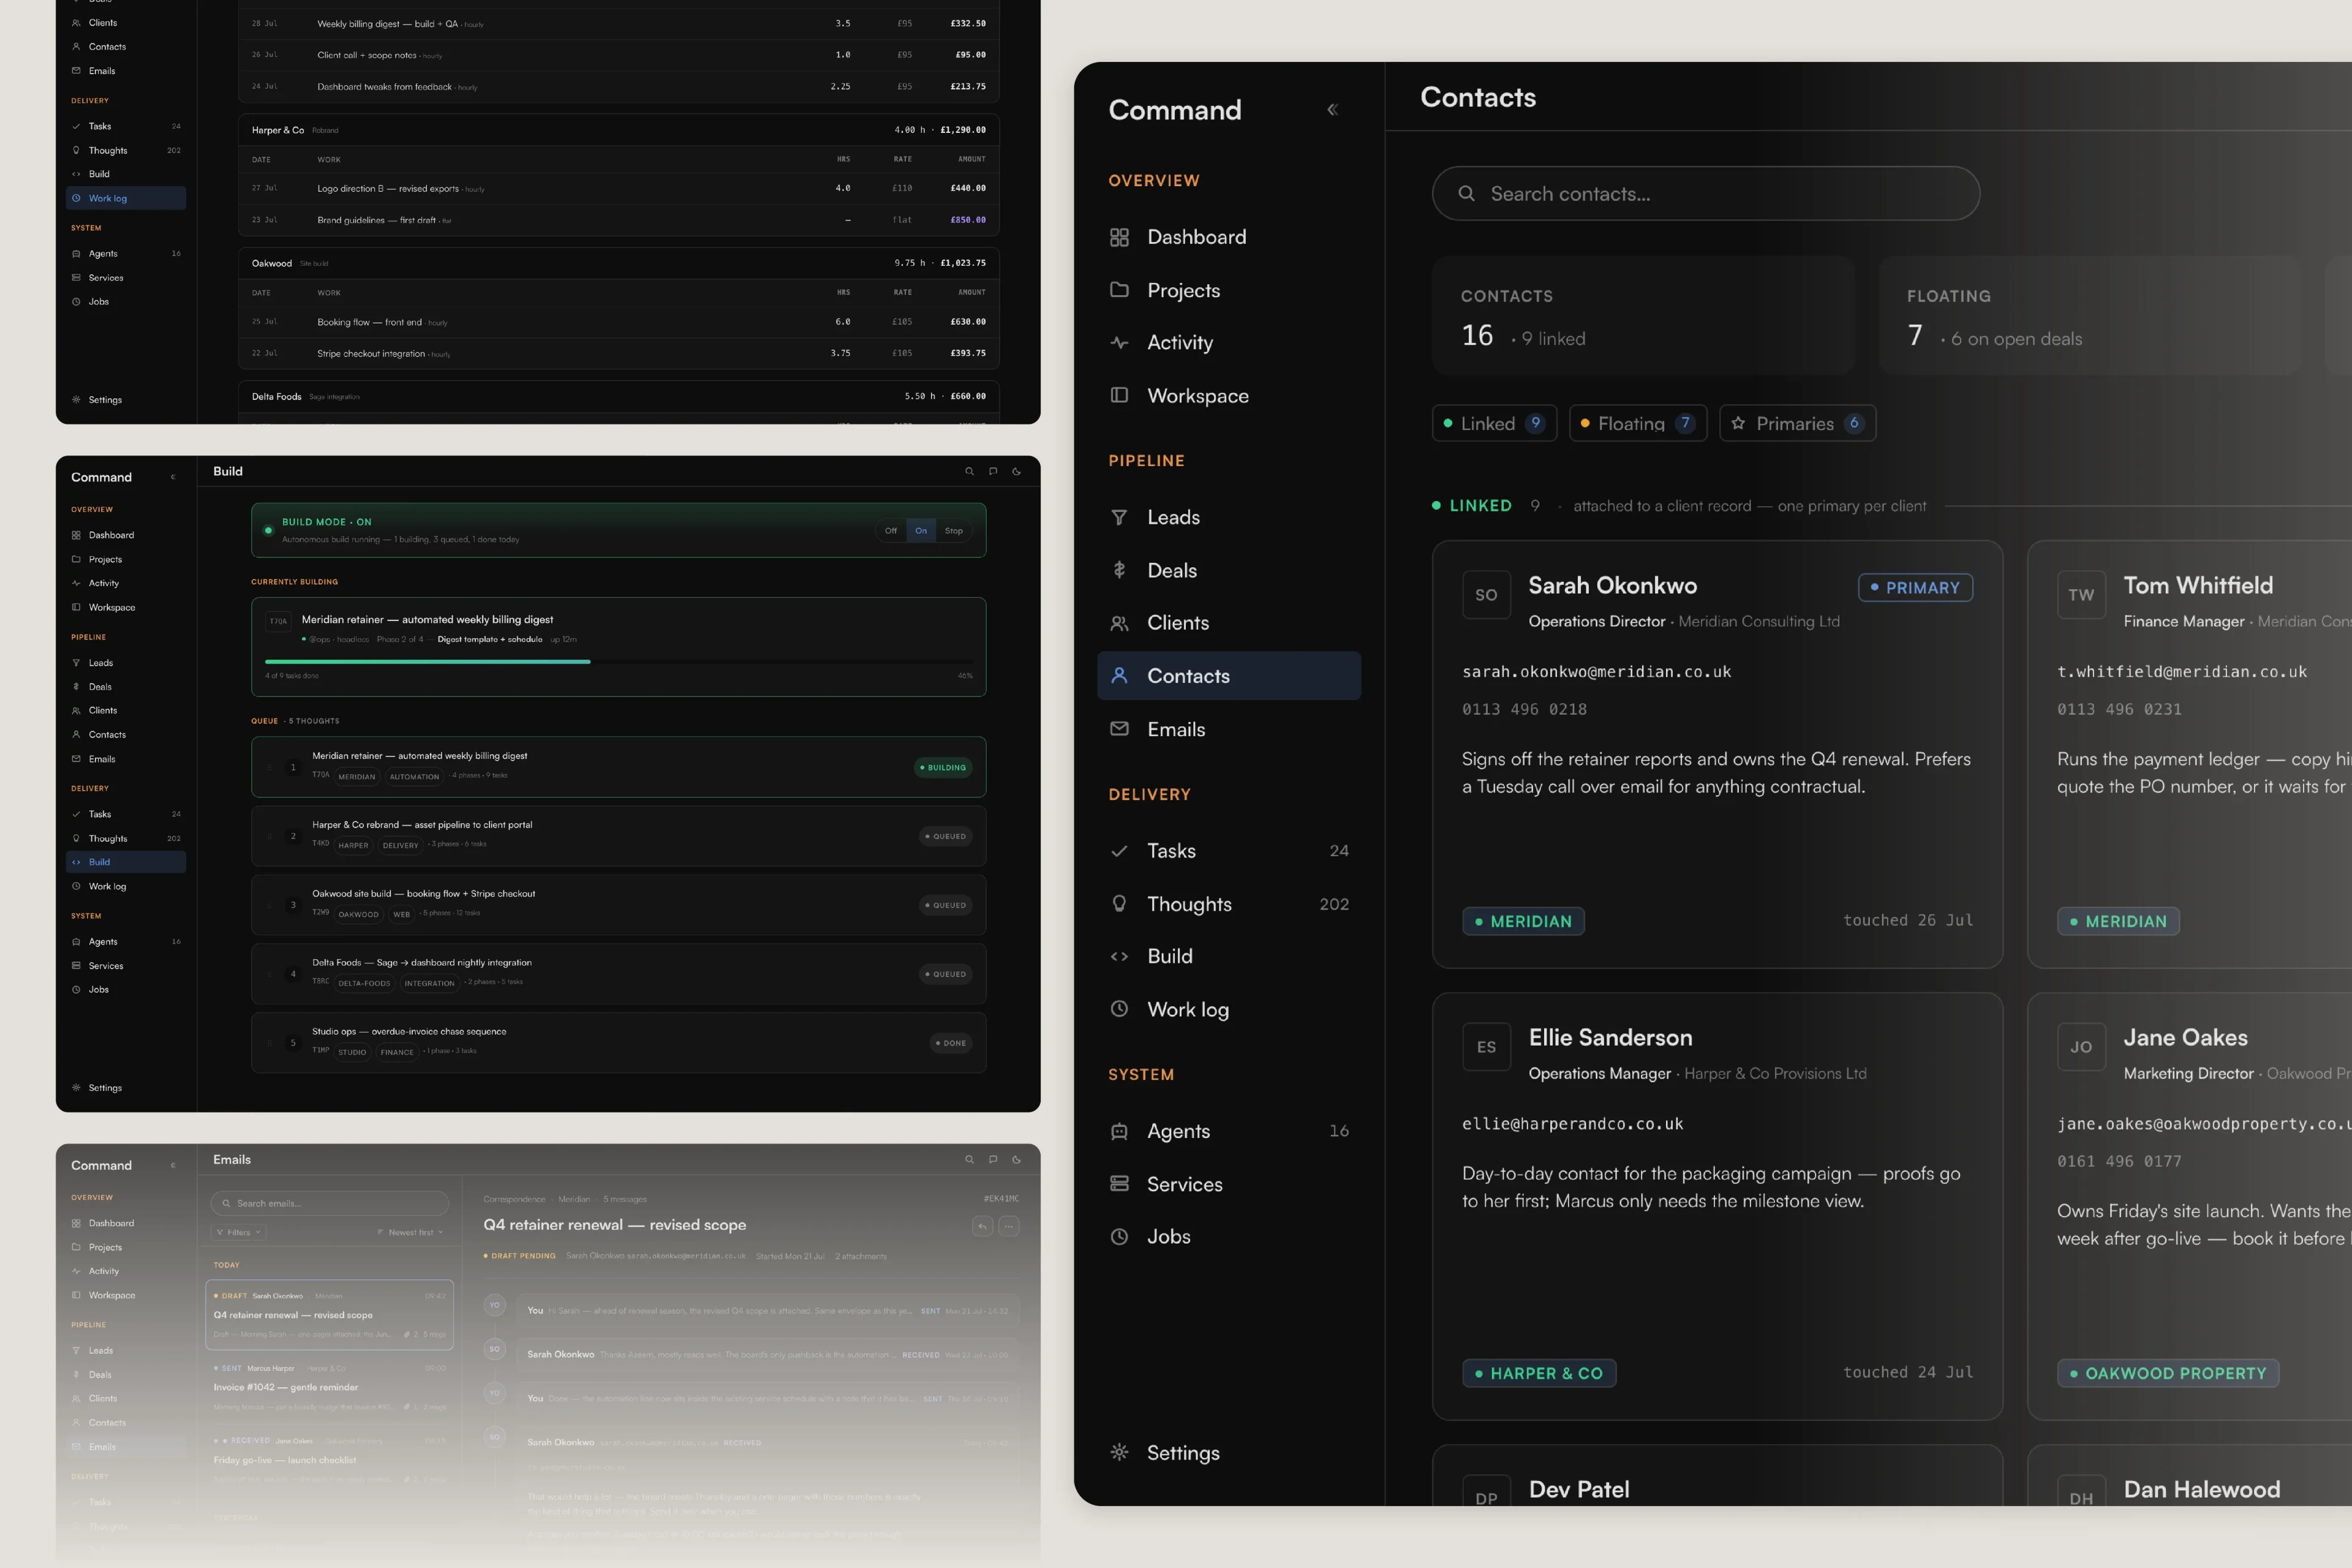Open the Newest first sort dropdown
Viewport: 2352px width, 1568px height.
(x=410, y=1232)
